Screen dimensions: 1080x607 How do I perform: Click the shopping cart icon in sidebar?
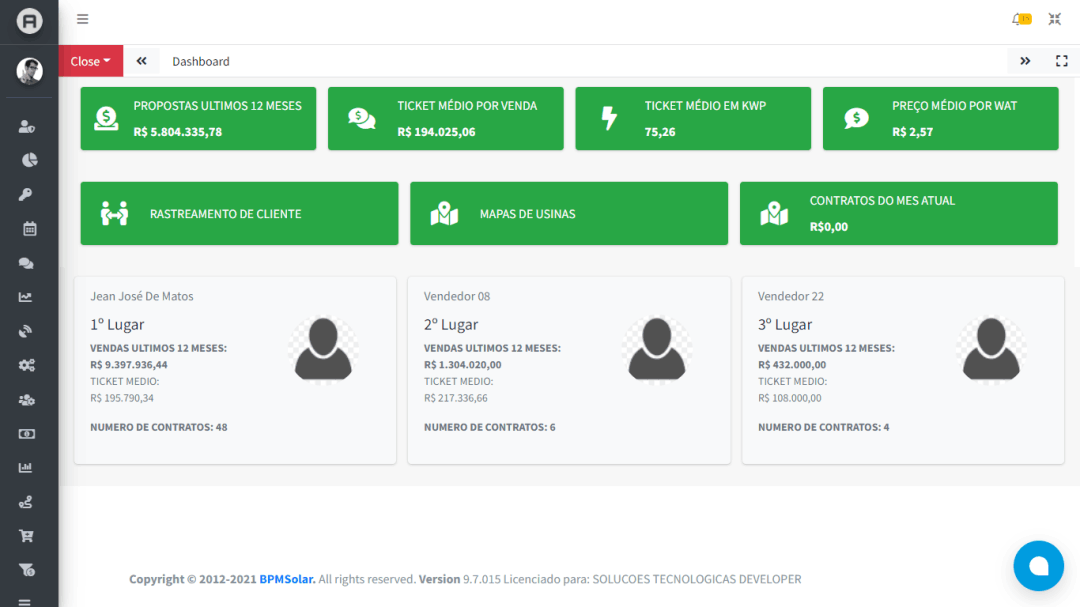(27, 536)
